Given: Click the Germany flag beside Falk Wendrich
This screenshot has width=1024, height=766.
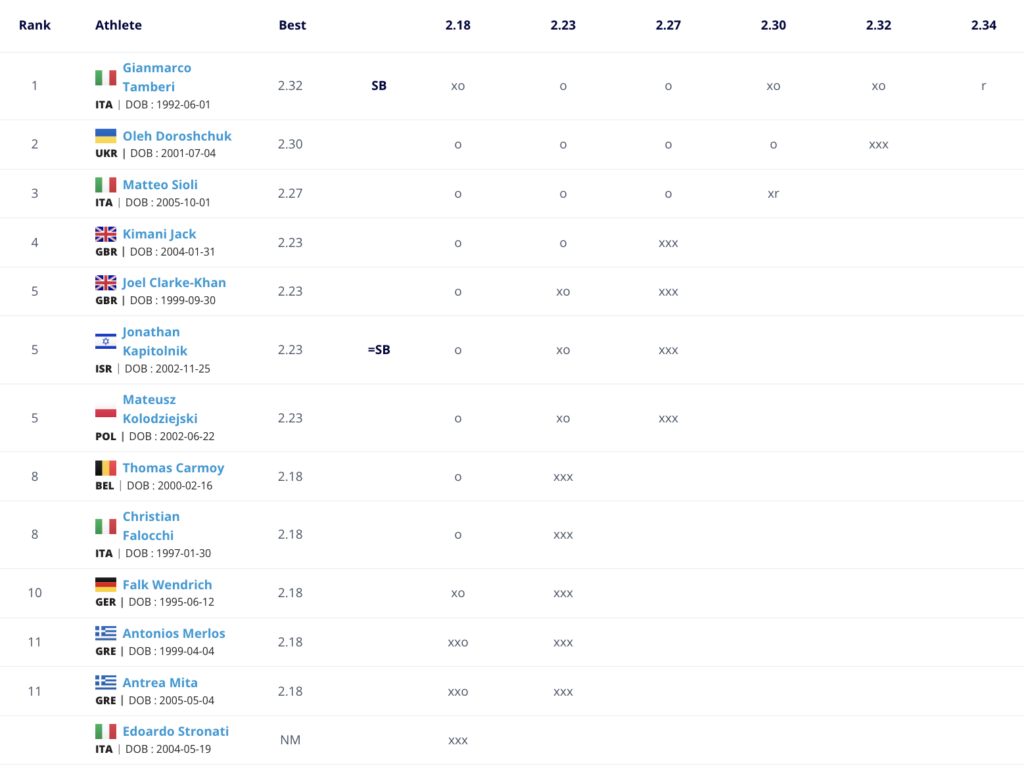Looking at the screenshot, I should tap(106, 584).
